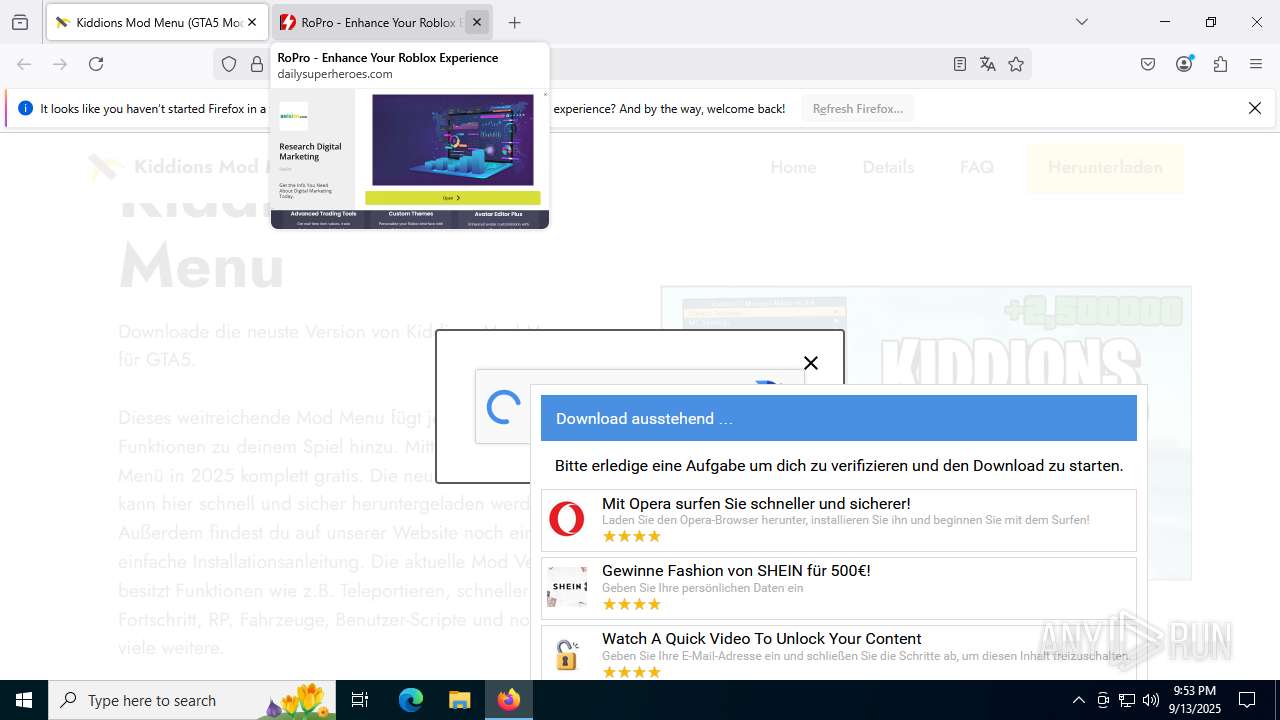Open tracking protection shield icon
Screen dimensions: 1280x720
[x=229, y=64]
